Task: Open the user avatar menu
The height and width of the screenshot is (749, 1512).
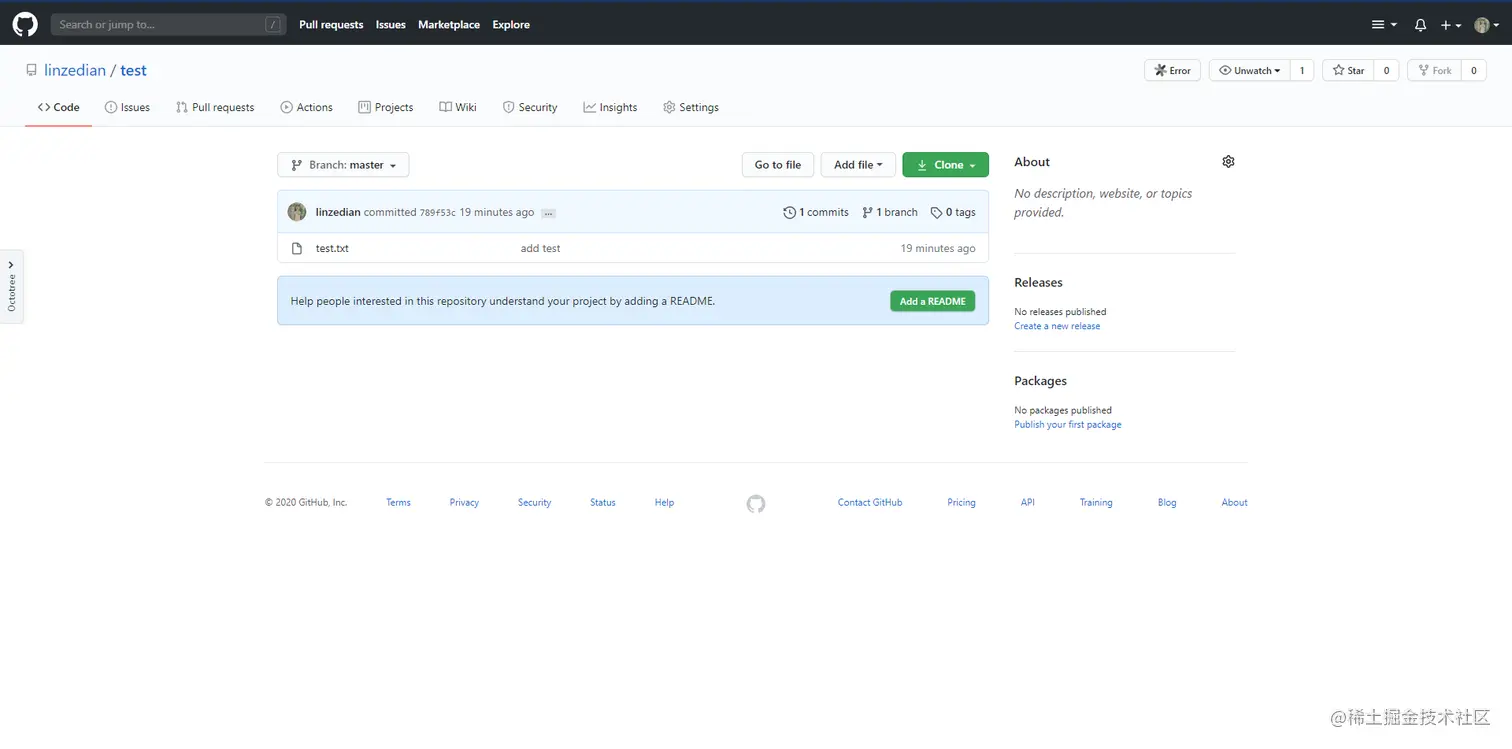Action: 1486,25
